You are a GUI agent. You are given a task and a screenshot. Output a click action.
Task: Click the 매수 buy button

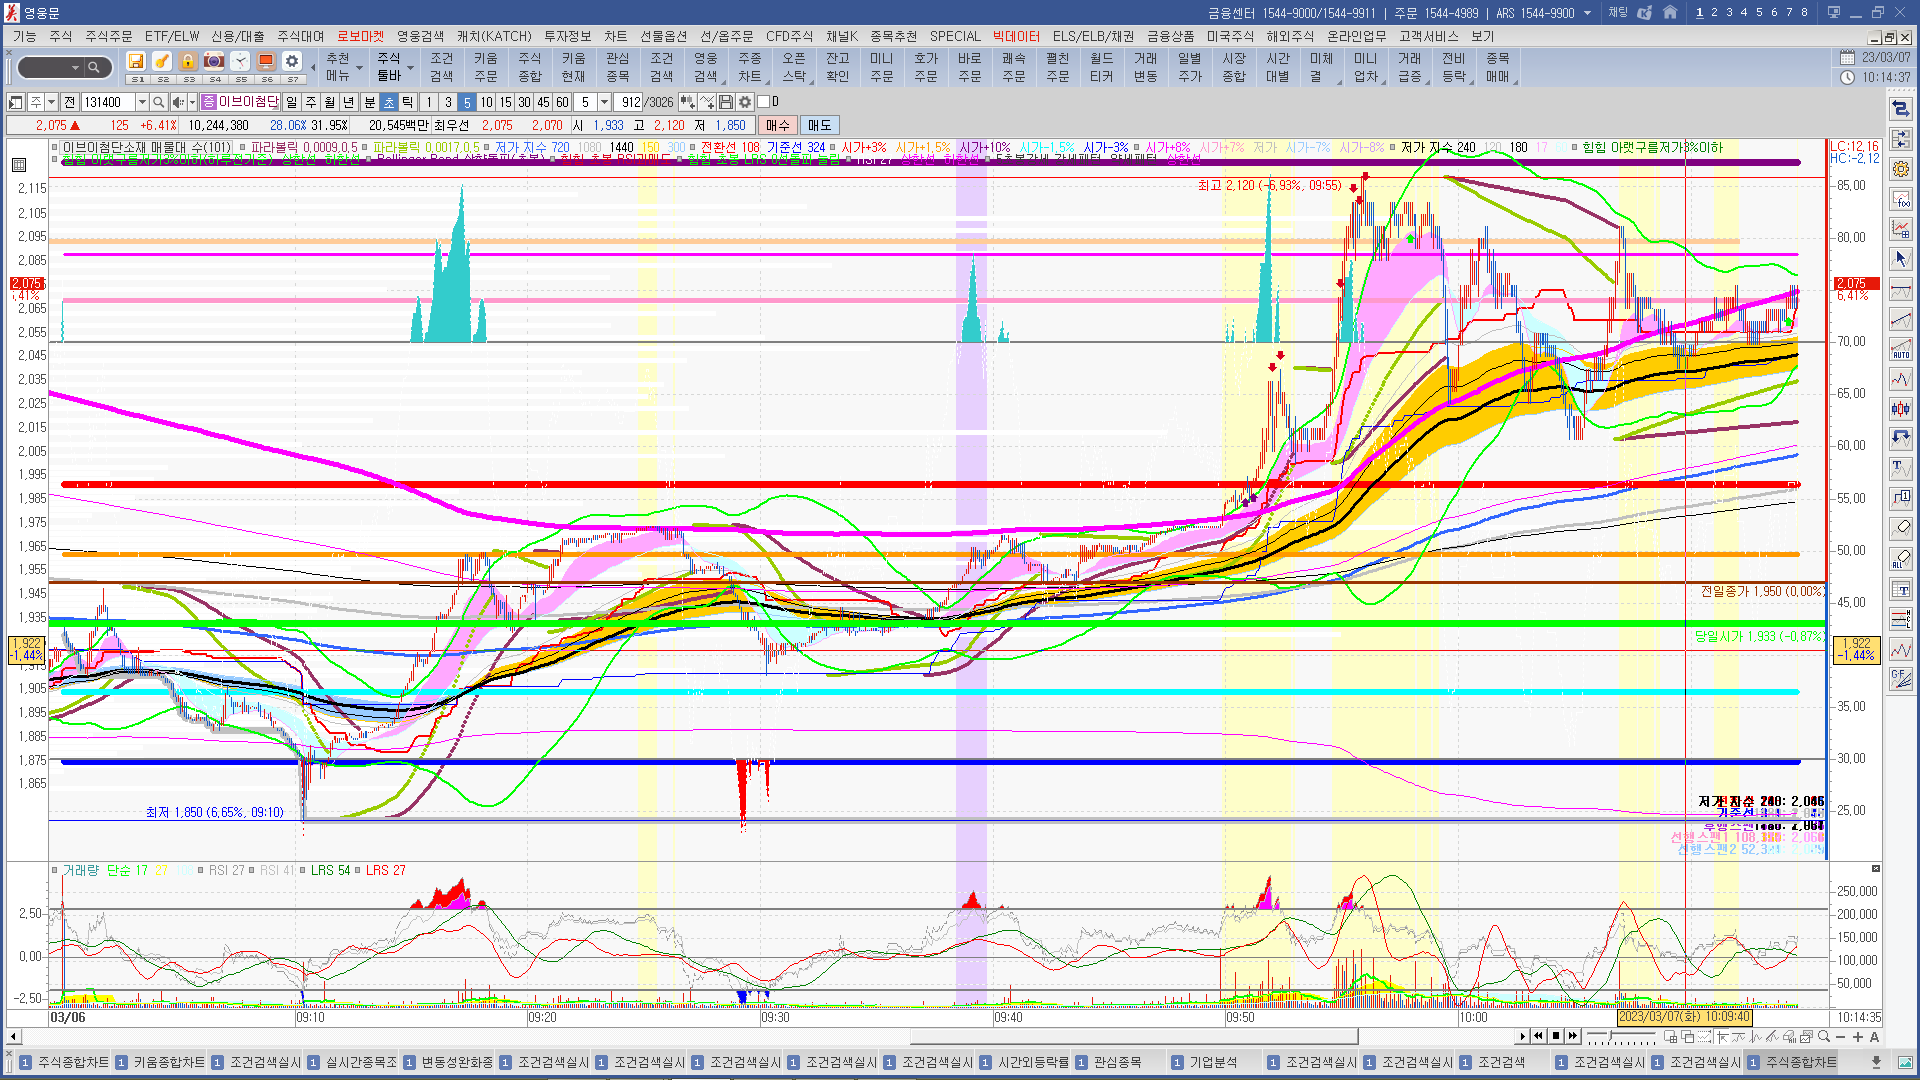click(x=778, y=125)
